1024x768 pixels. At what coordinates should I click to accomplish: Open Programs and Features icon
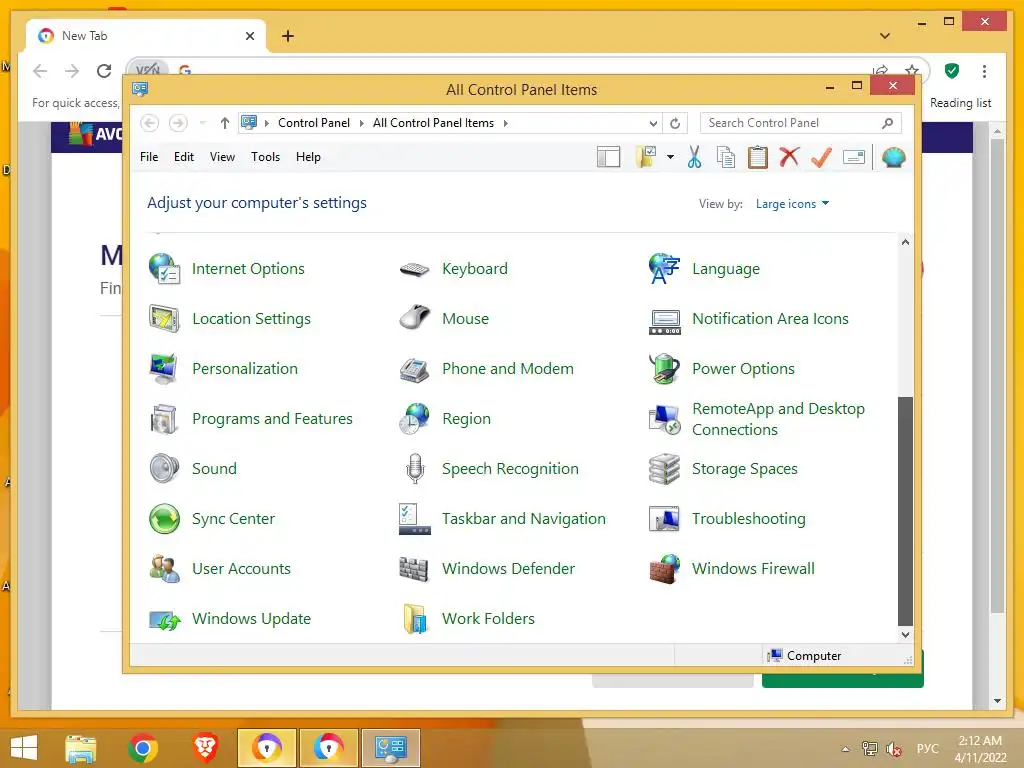coord(164,419)
